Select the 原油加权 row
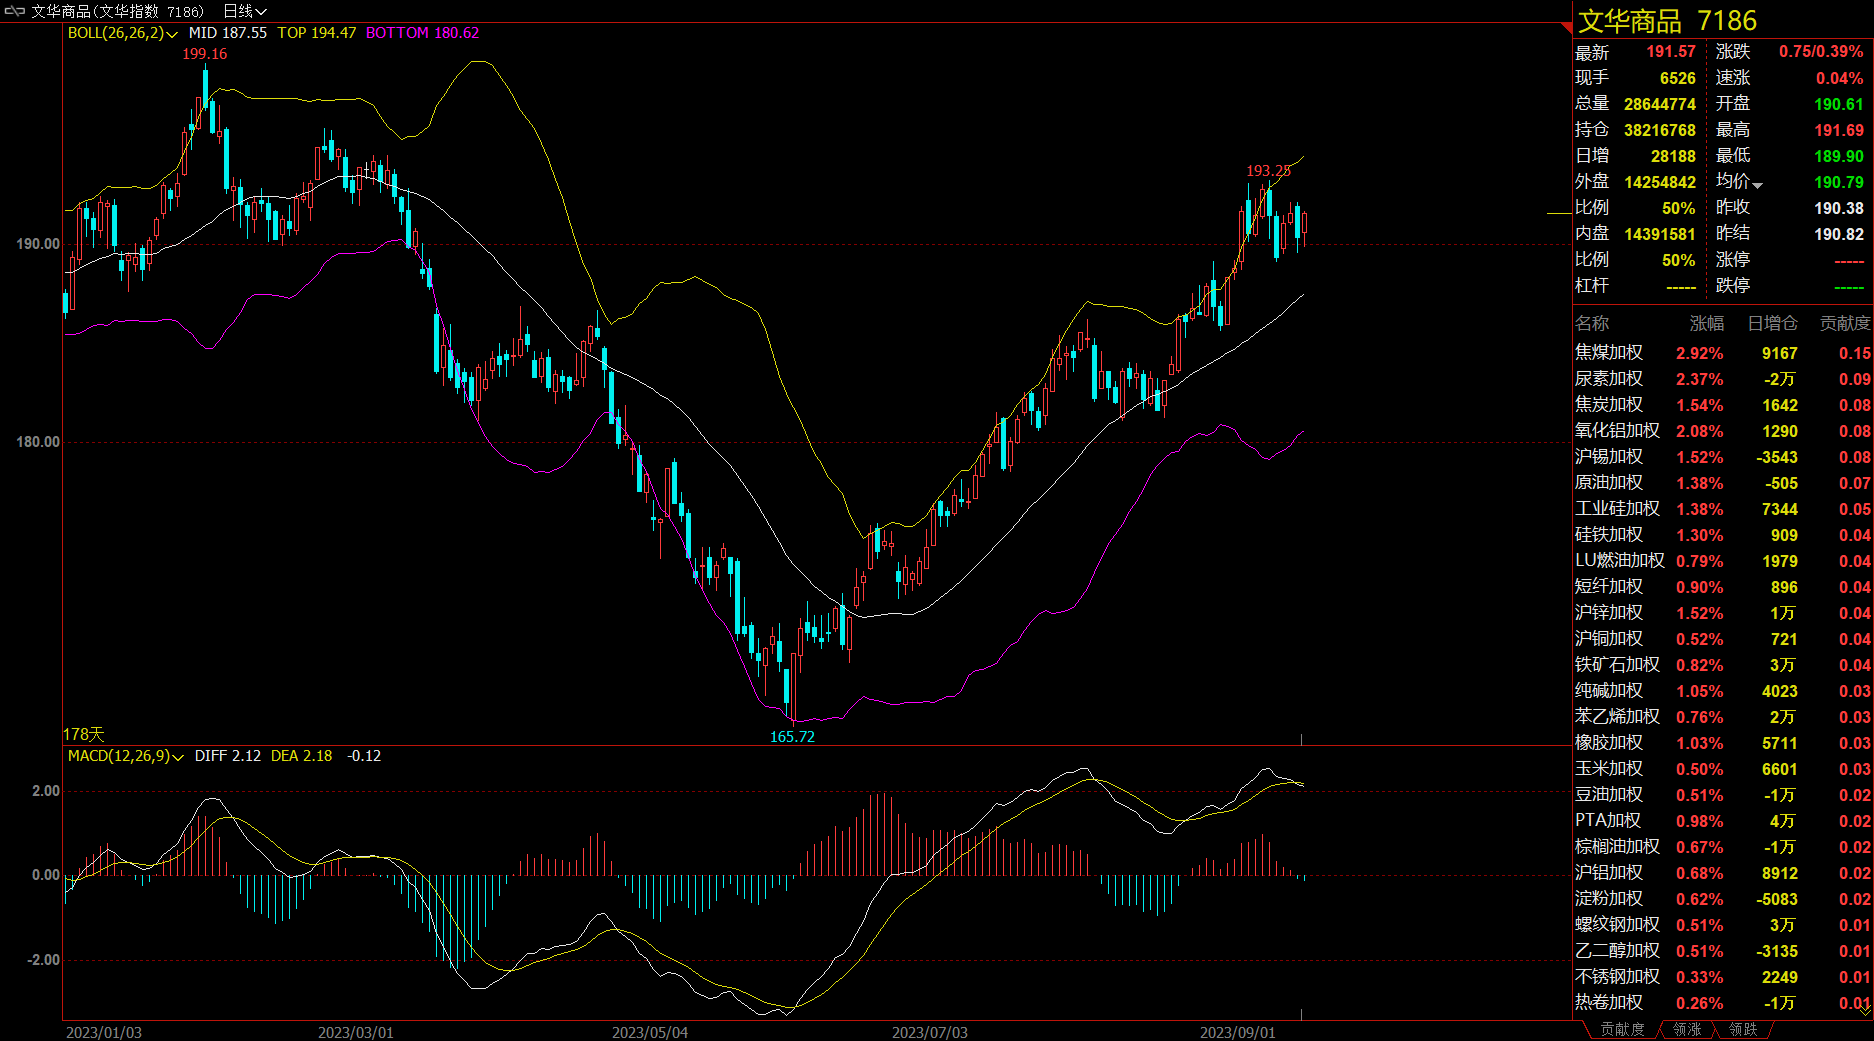This screenshot has height=1041, width=1874. (1723, 483)
